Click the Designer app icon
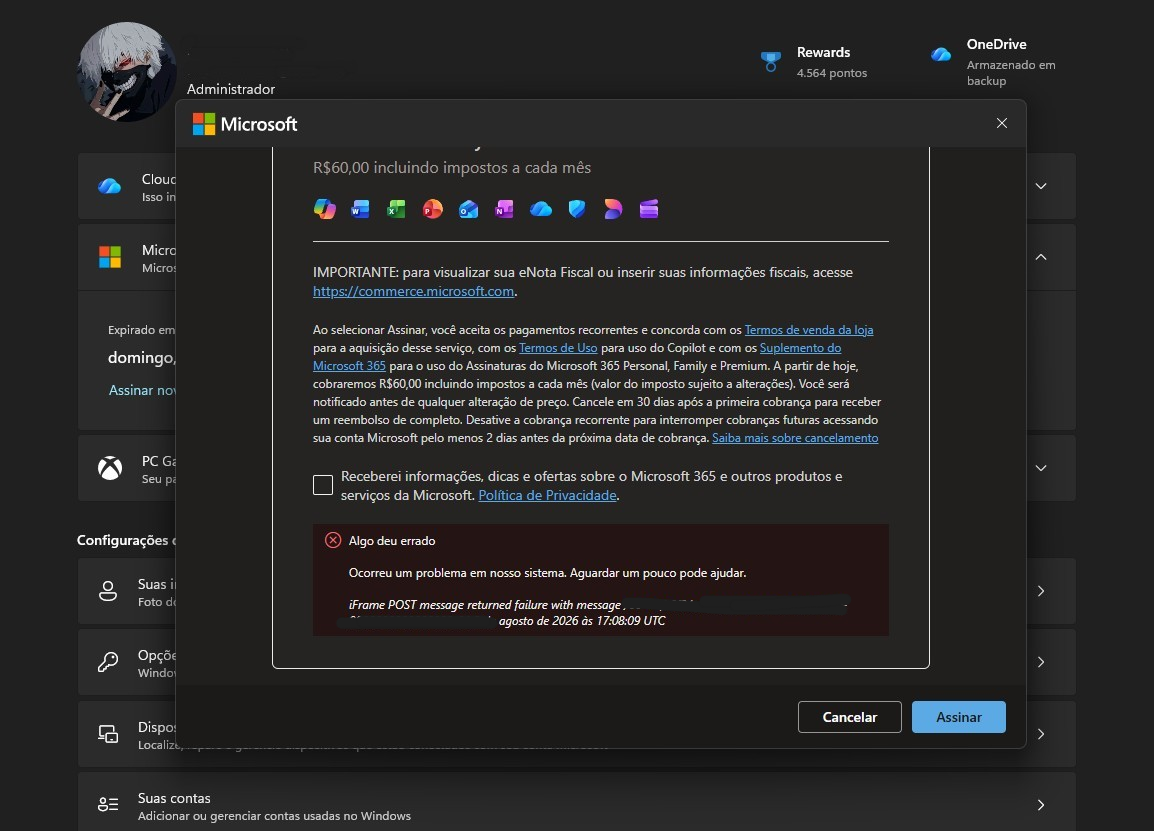 pos(613,209)
